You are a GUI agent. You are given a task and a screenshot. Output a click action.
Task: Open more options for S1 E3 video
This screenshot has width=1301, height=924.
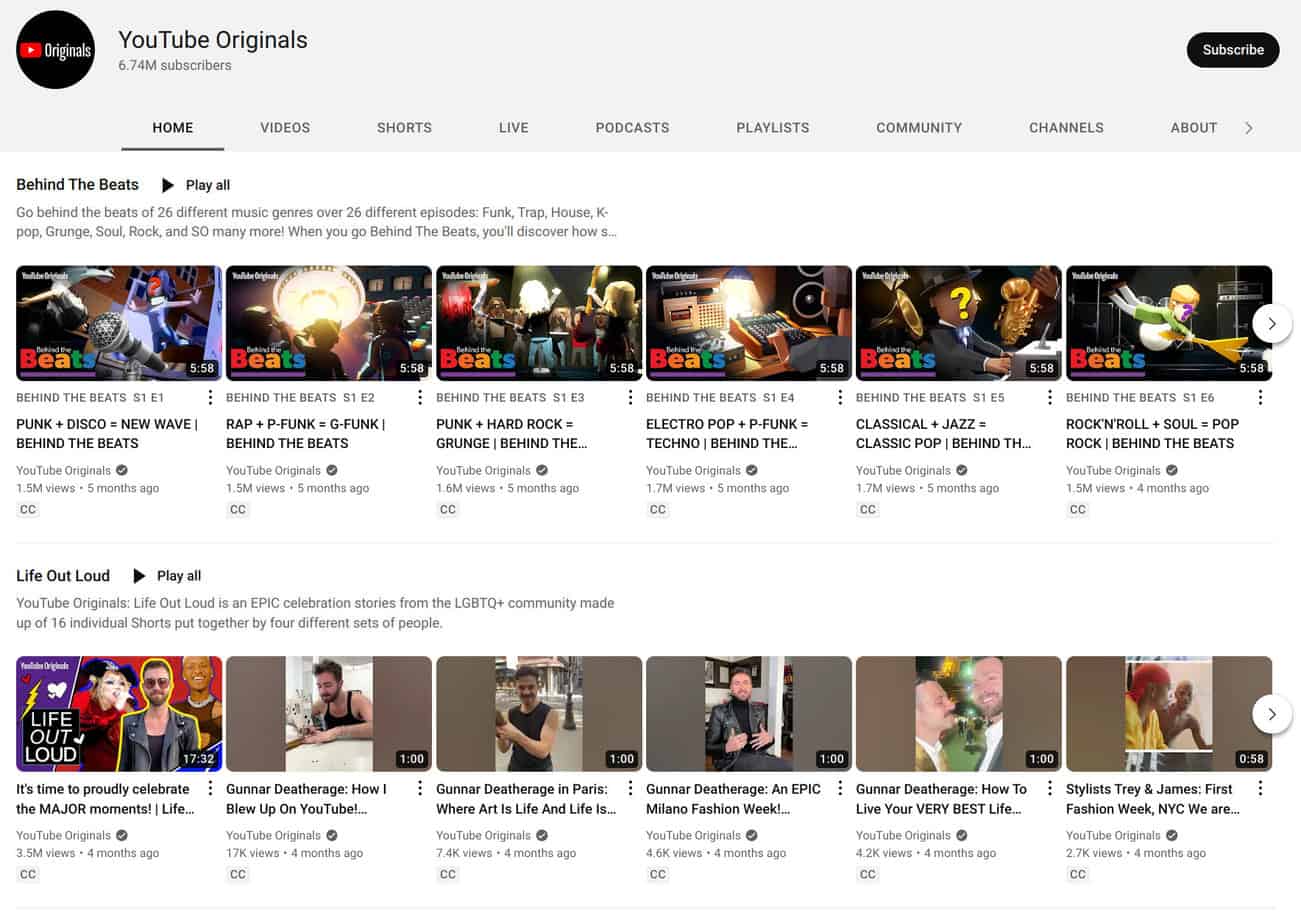pos(630,398)
